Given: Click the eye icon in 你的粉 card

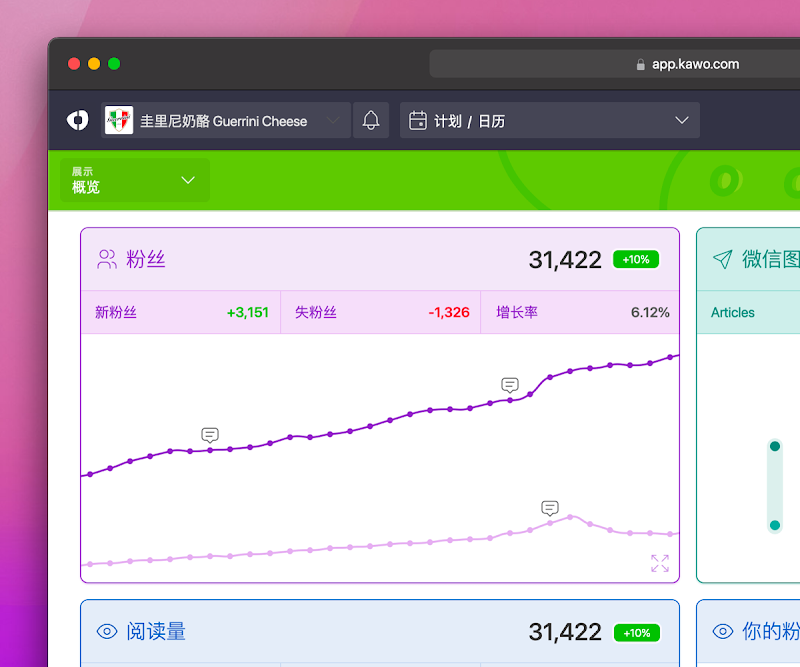Looking at the screenshot, I should coord(722,631).
